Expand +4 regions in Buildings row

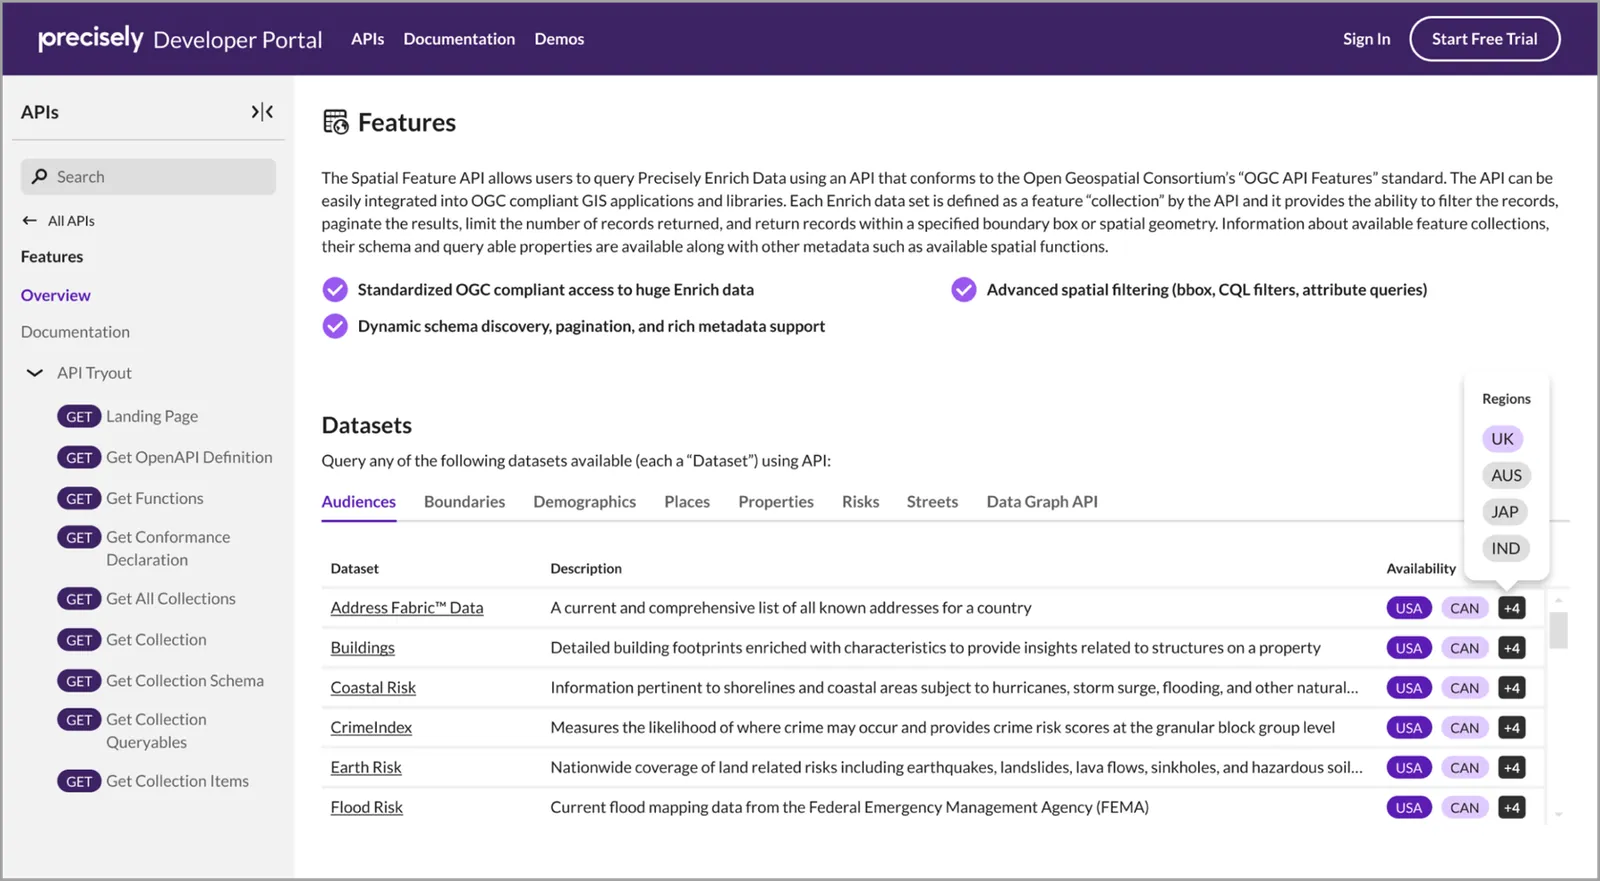pos(1512,648)
